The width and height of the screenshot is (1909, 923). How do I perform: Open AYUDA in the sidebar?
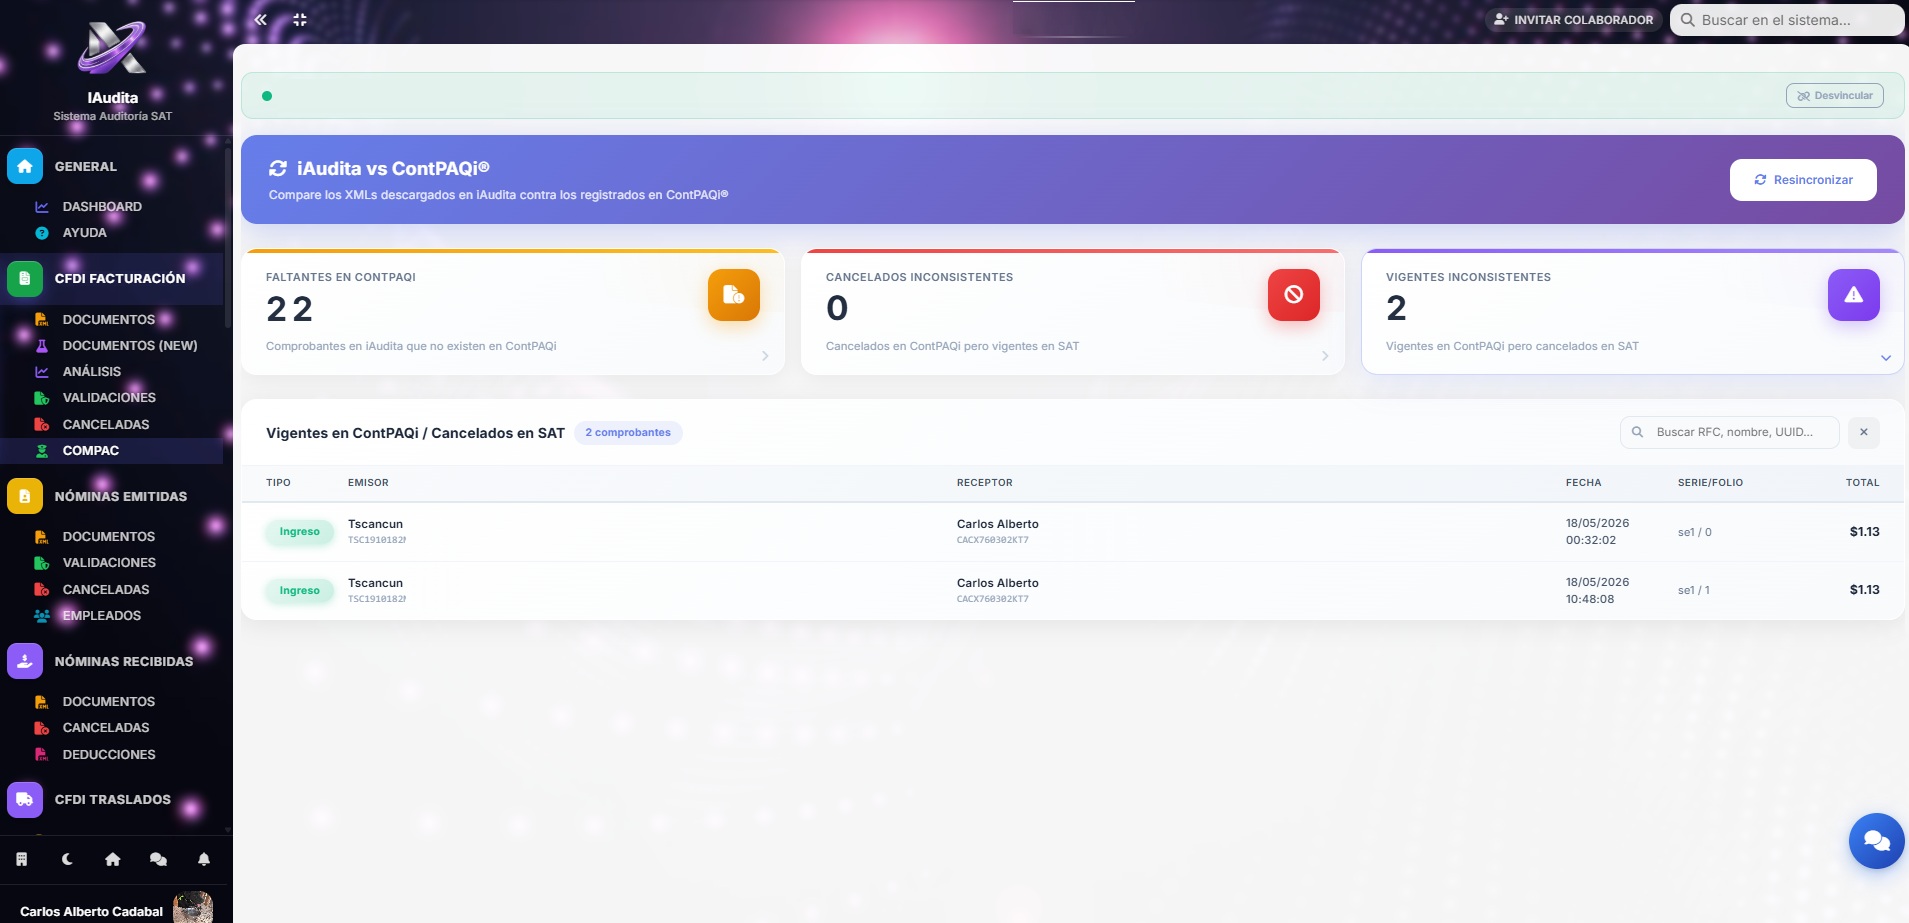[84, 233]
